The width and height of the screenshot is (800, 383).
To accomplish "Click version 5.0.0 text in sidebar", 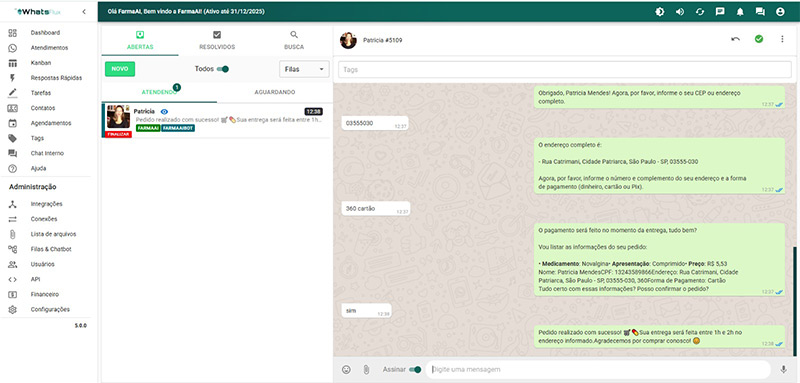I will click(x=81, y=325).
